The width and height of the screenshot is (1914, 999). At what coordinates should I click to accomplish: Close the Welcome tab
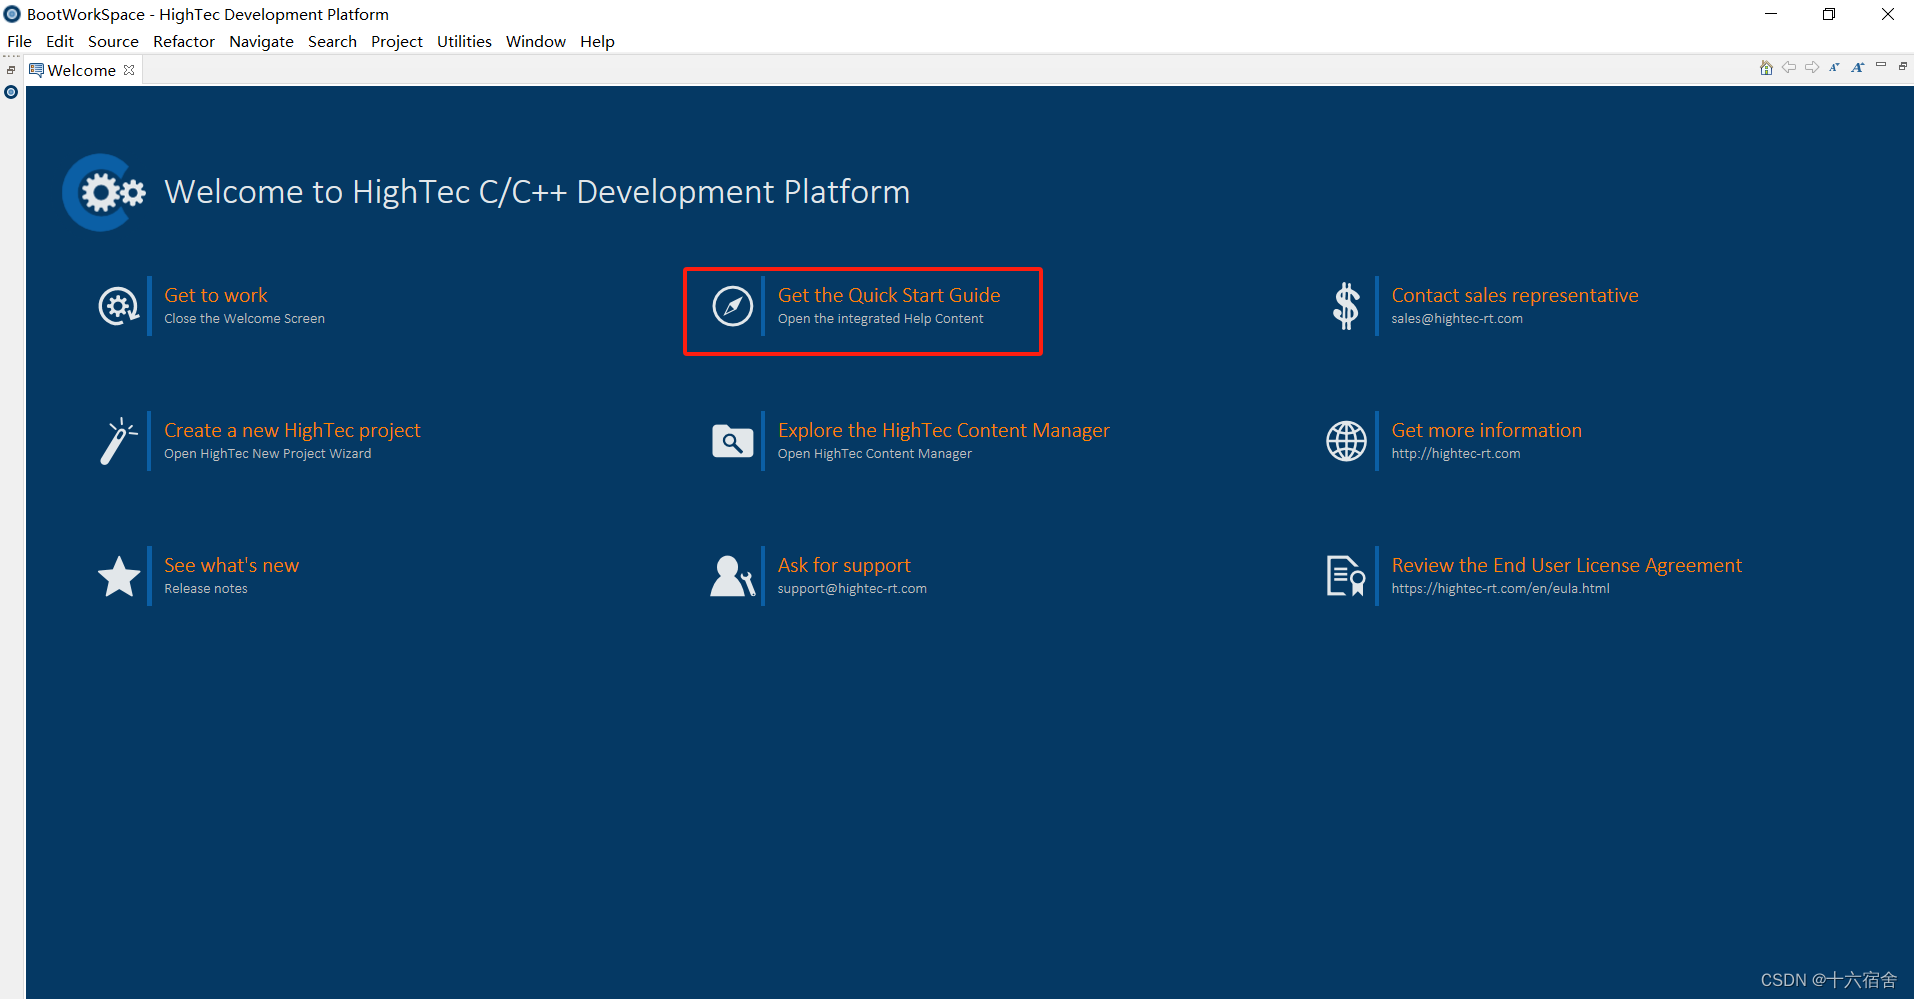point(129,70)
